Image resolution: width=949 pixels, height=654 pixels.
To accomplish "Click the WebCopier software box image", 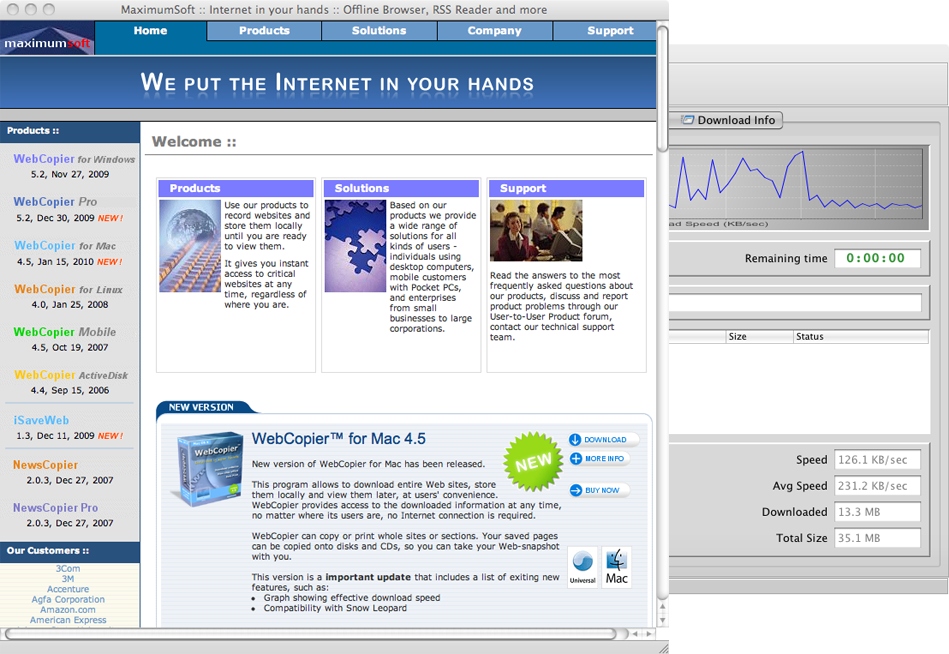I will click(210, 469).
